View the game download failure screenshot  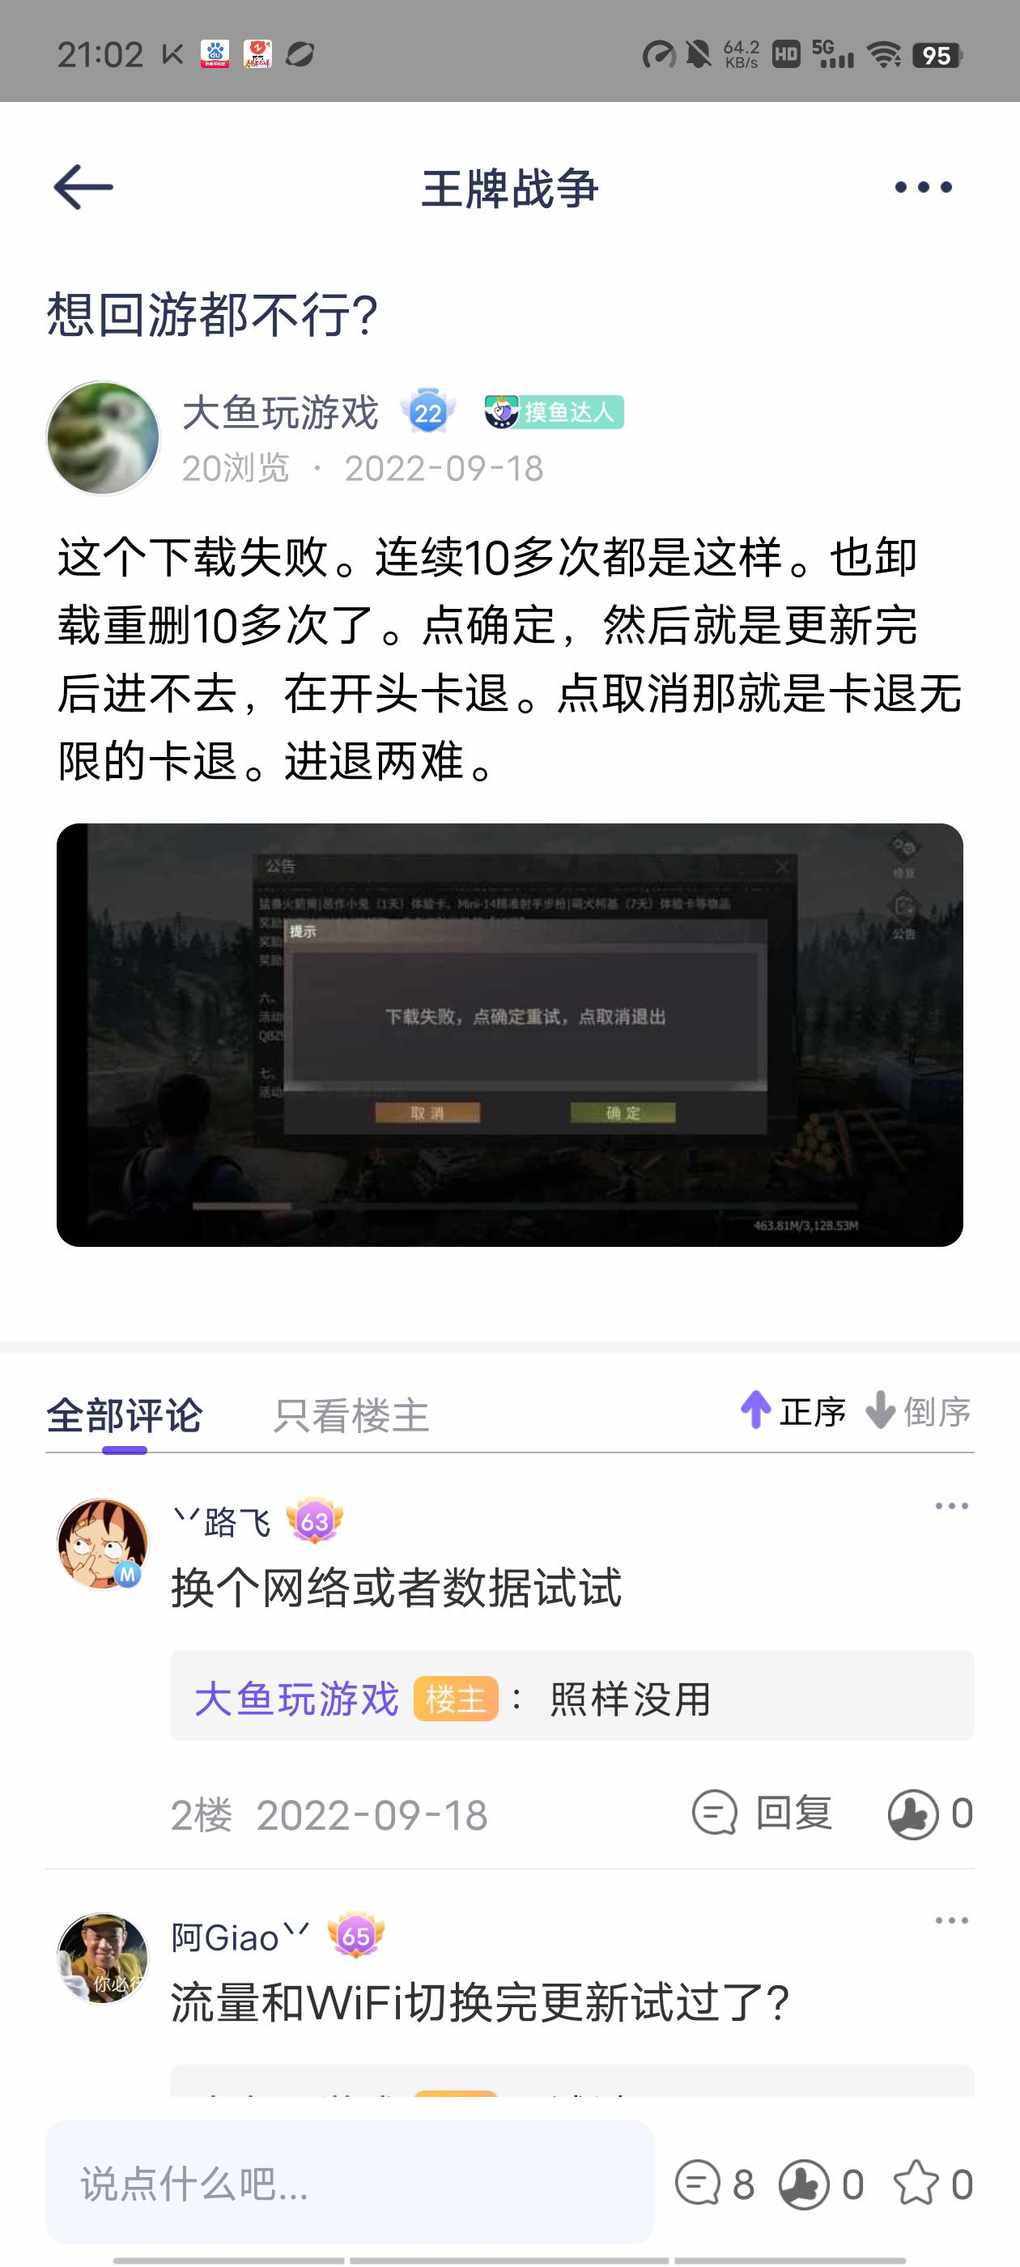pyautogui.click(x=510, y=1034)
